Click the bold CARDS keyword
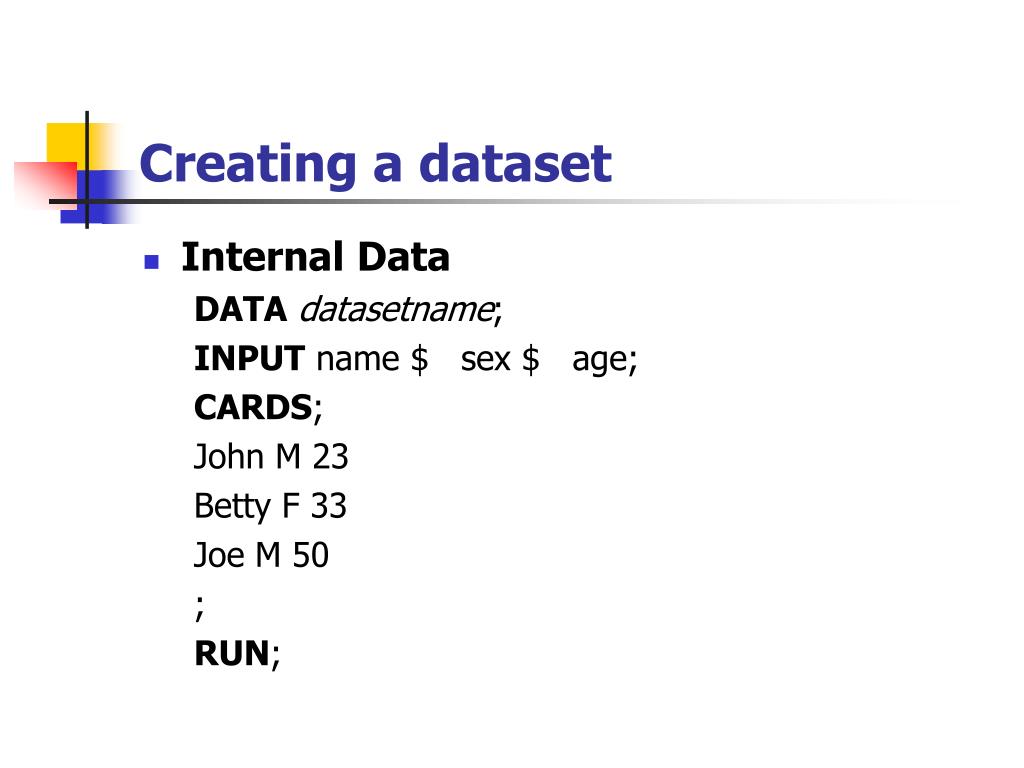Viewport: 1024px width, 768px height. coord(253,408)
